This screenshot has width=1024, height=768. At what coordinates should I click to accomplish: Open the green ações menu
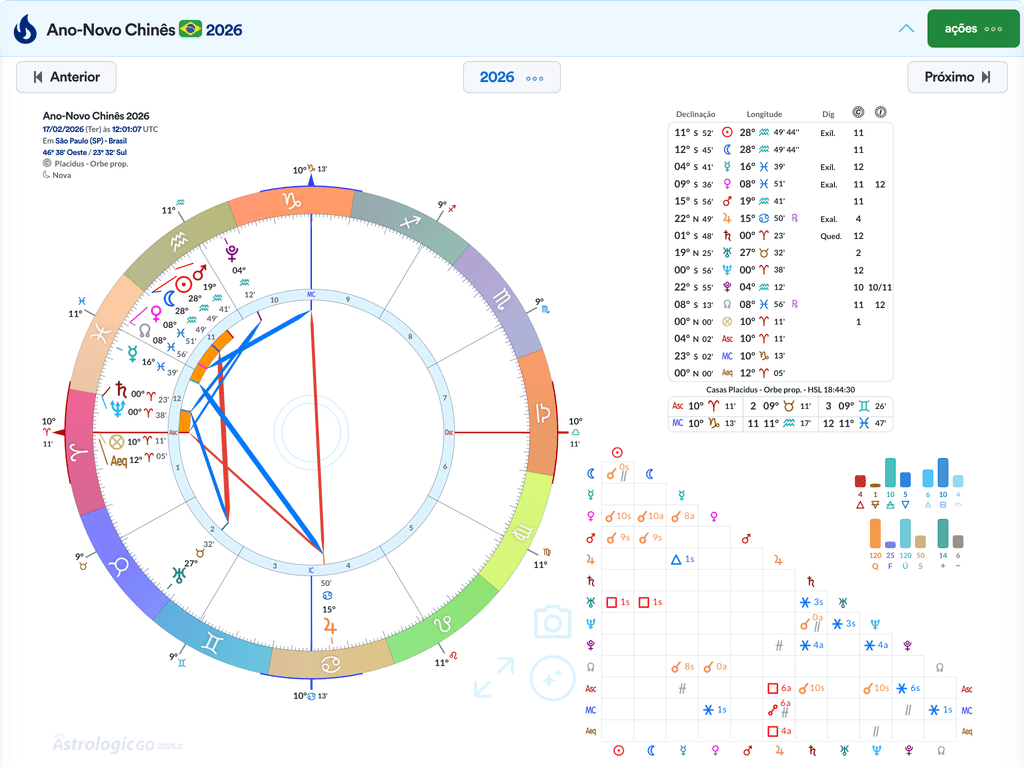pos(973,29)
